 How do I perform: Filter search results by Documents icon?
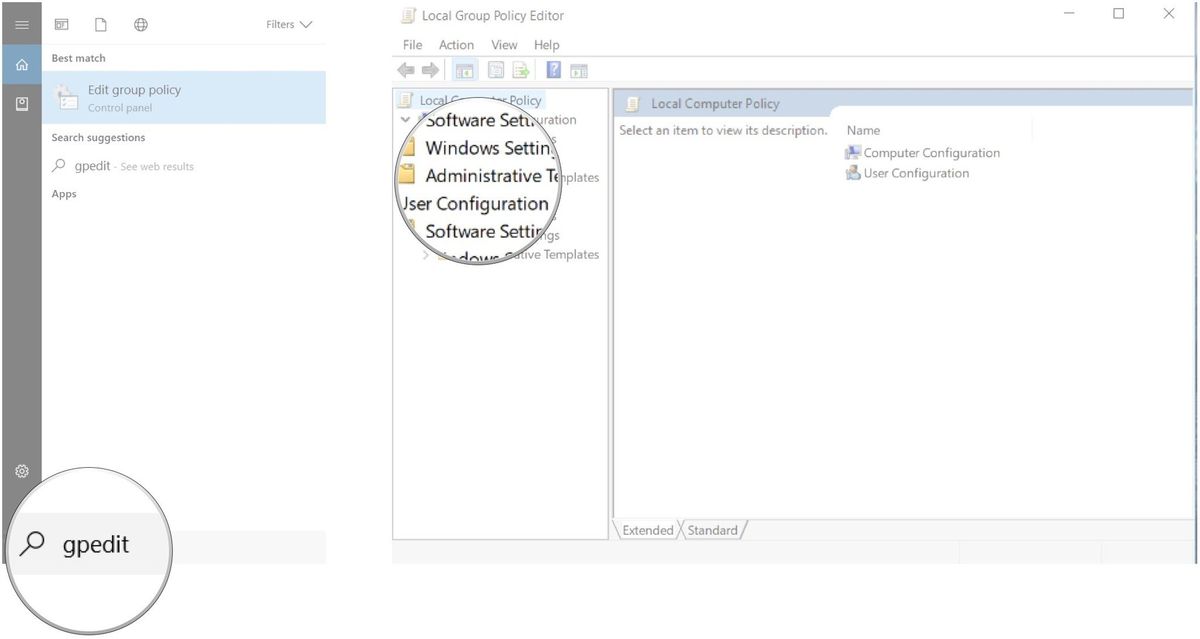100,24
